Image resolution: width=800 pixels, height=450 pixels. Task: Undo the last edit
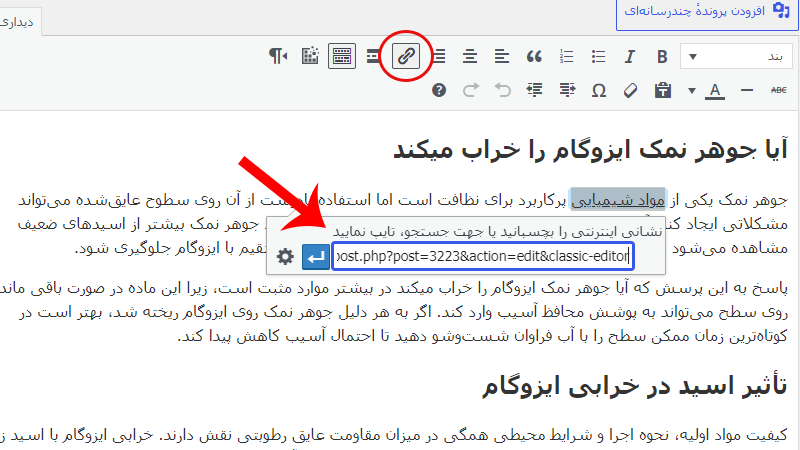pyautogui.click(x=503, y=90)
